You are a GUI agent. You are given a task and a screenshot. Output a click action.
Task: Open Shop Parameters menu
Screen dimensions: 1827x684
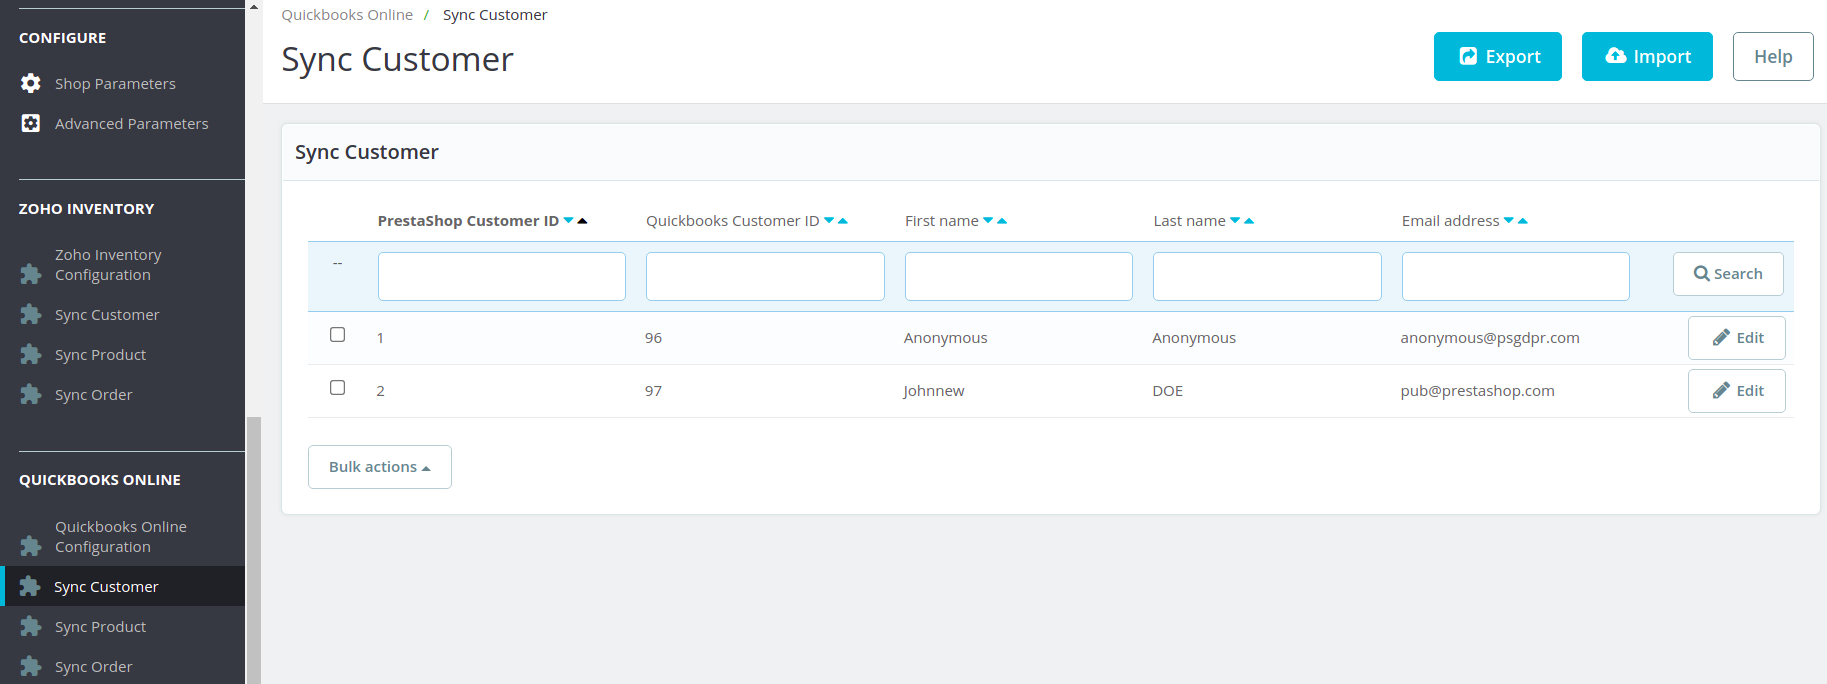coord(115,84)
